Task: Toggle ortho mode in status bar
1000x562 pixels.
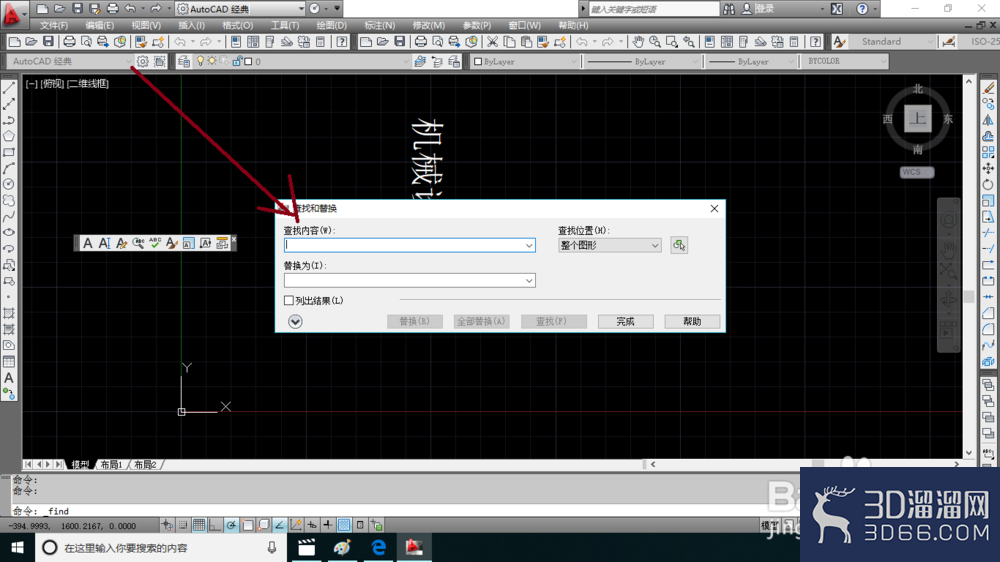Action: click(215, 525)
